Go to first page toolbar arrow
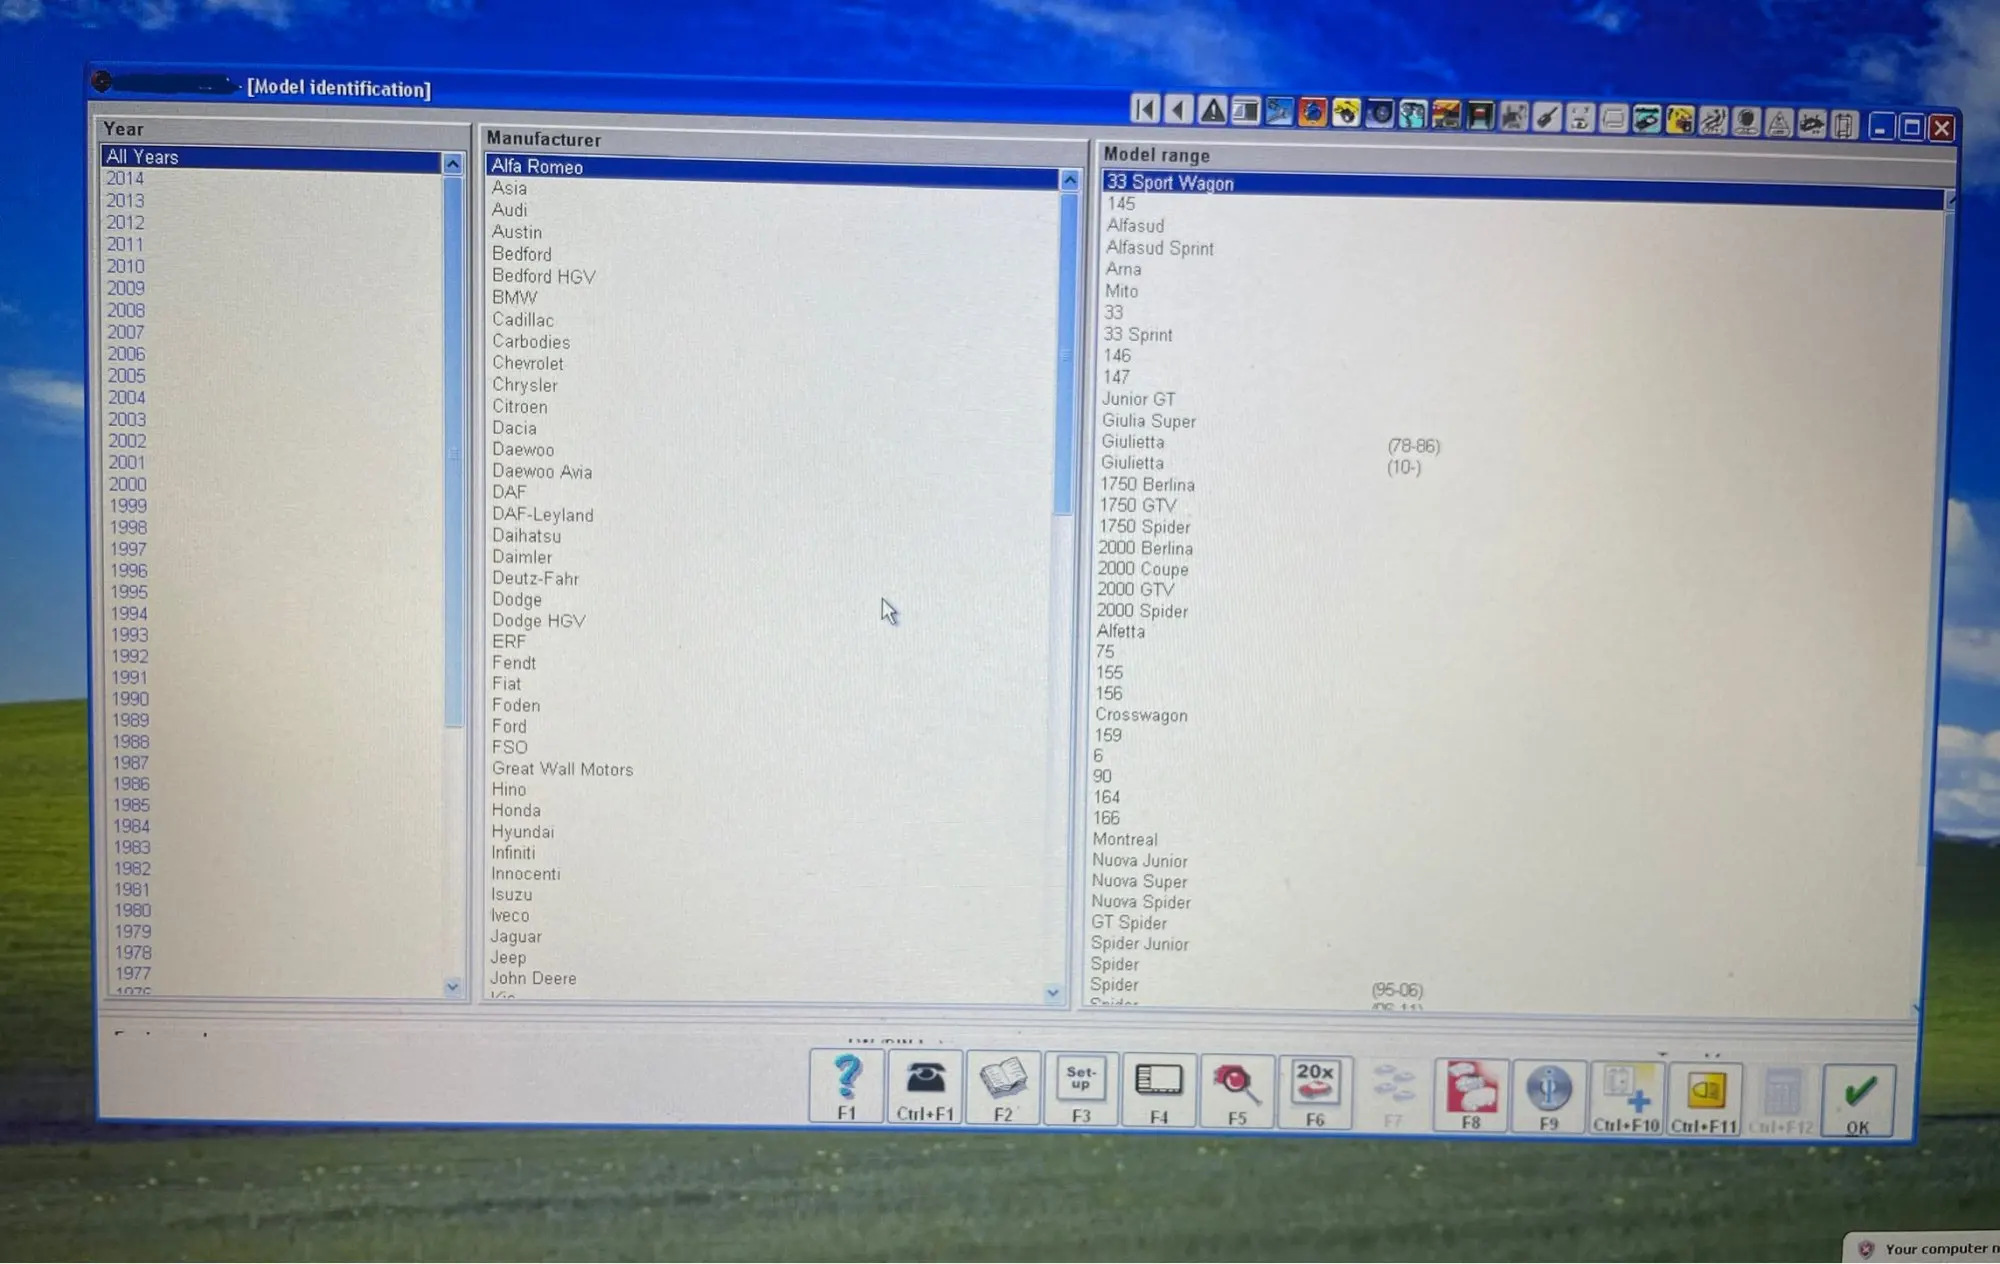 pyautogui.click(x=1146, y=108)
